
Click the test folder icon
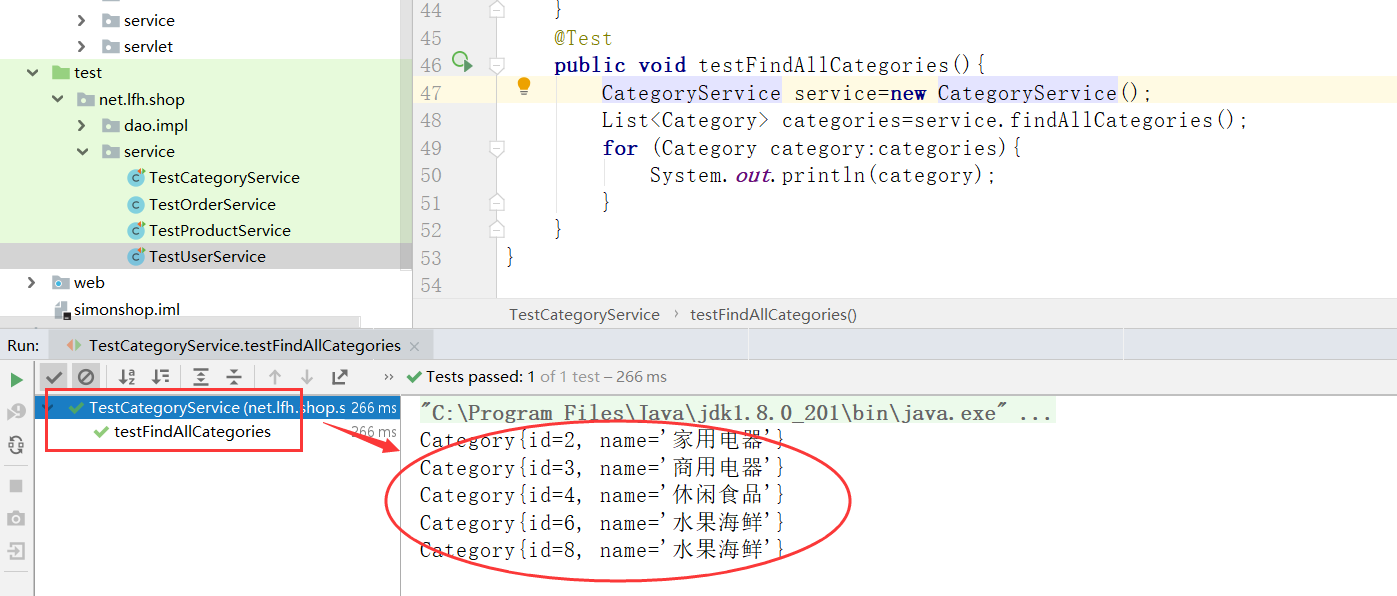click(61, 72)
